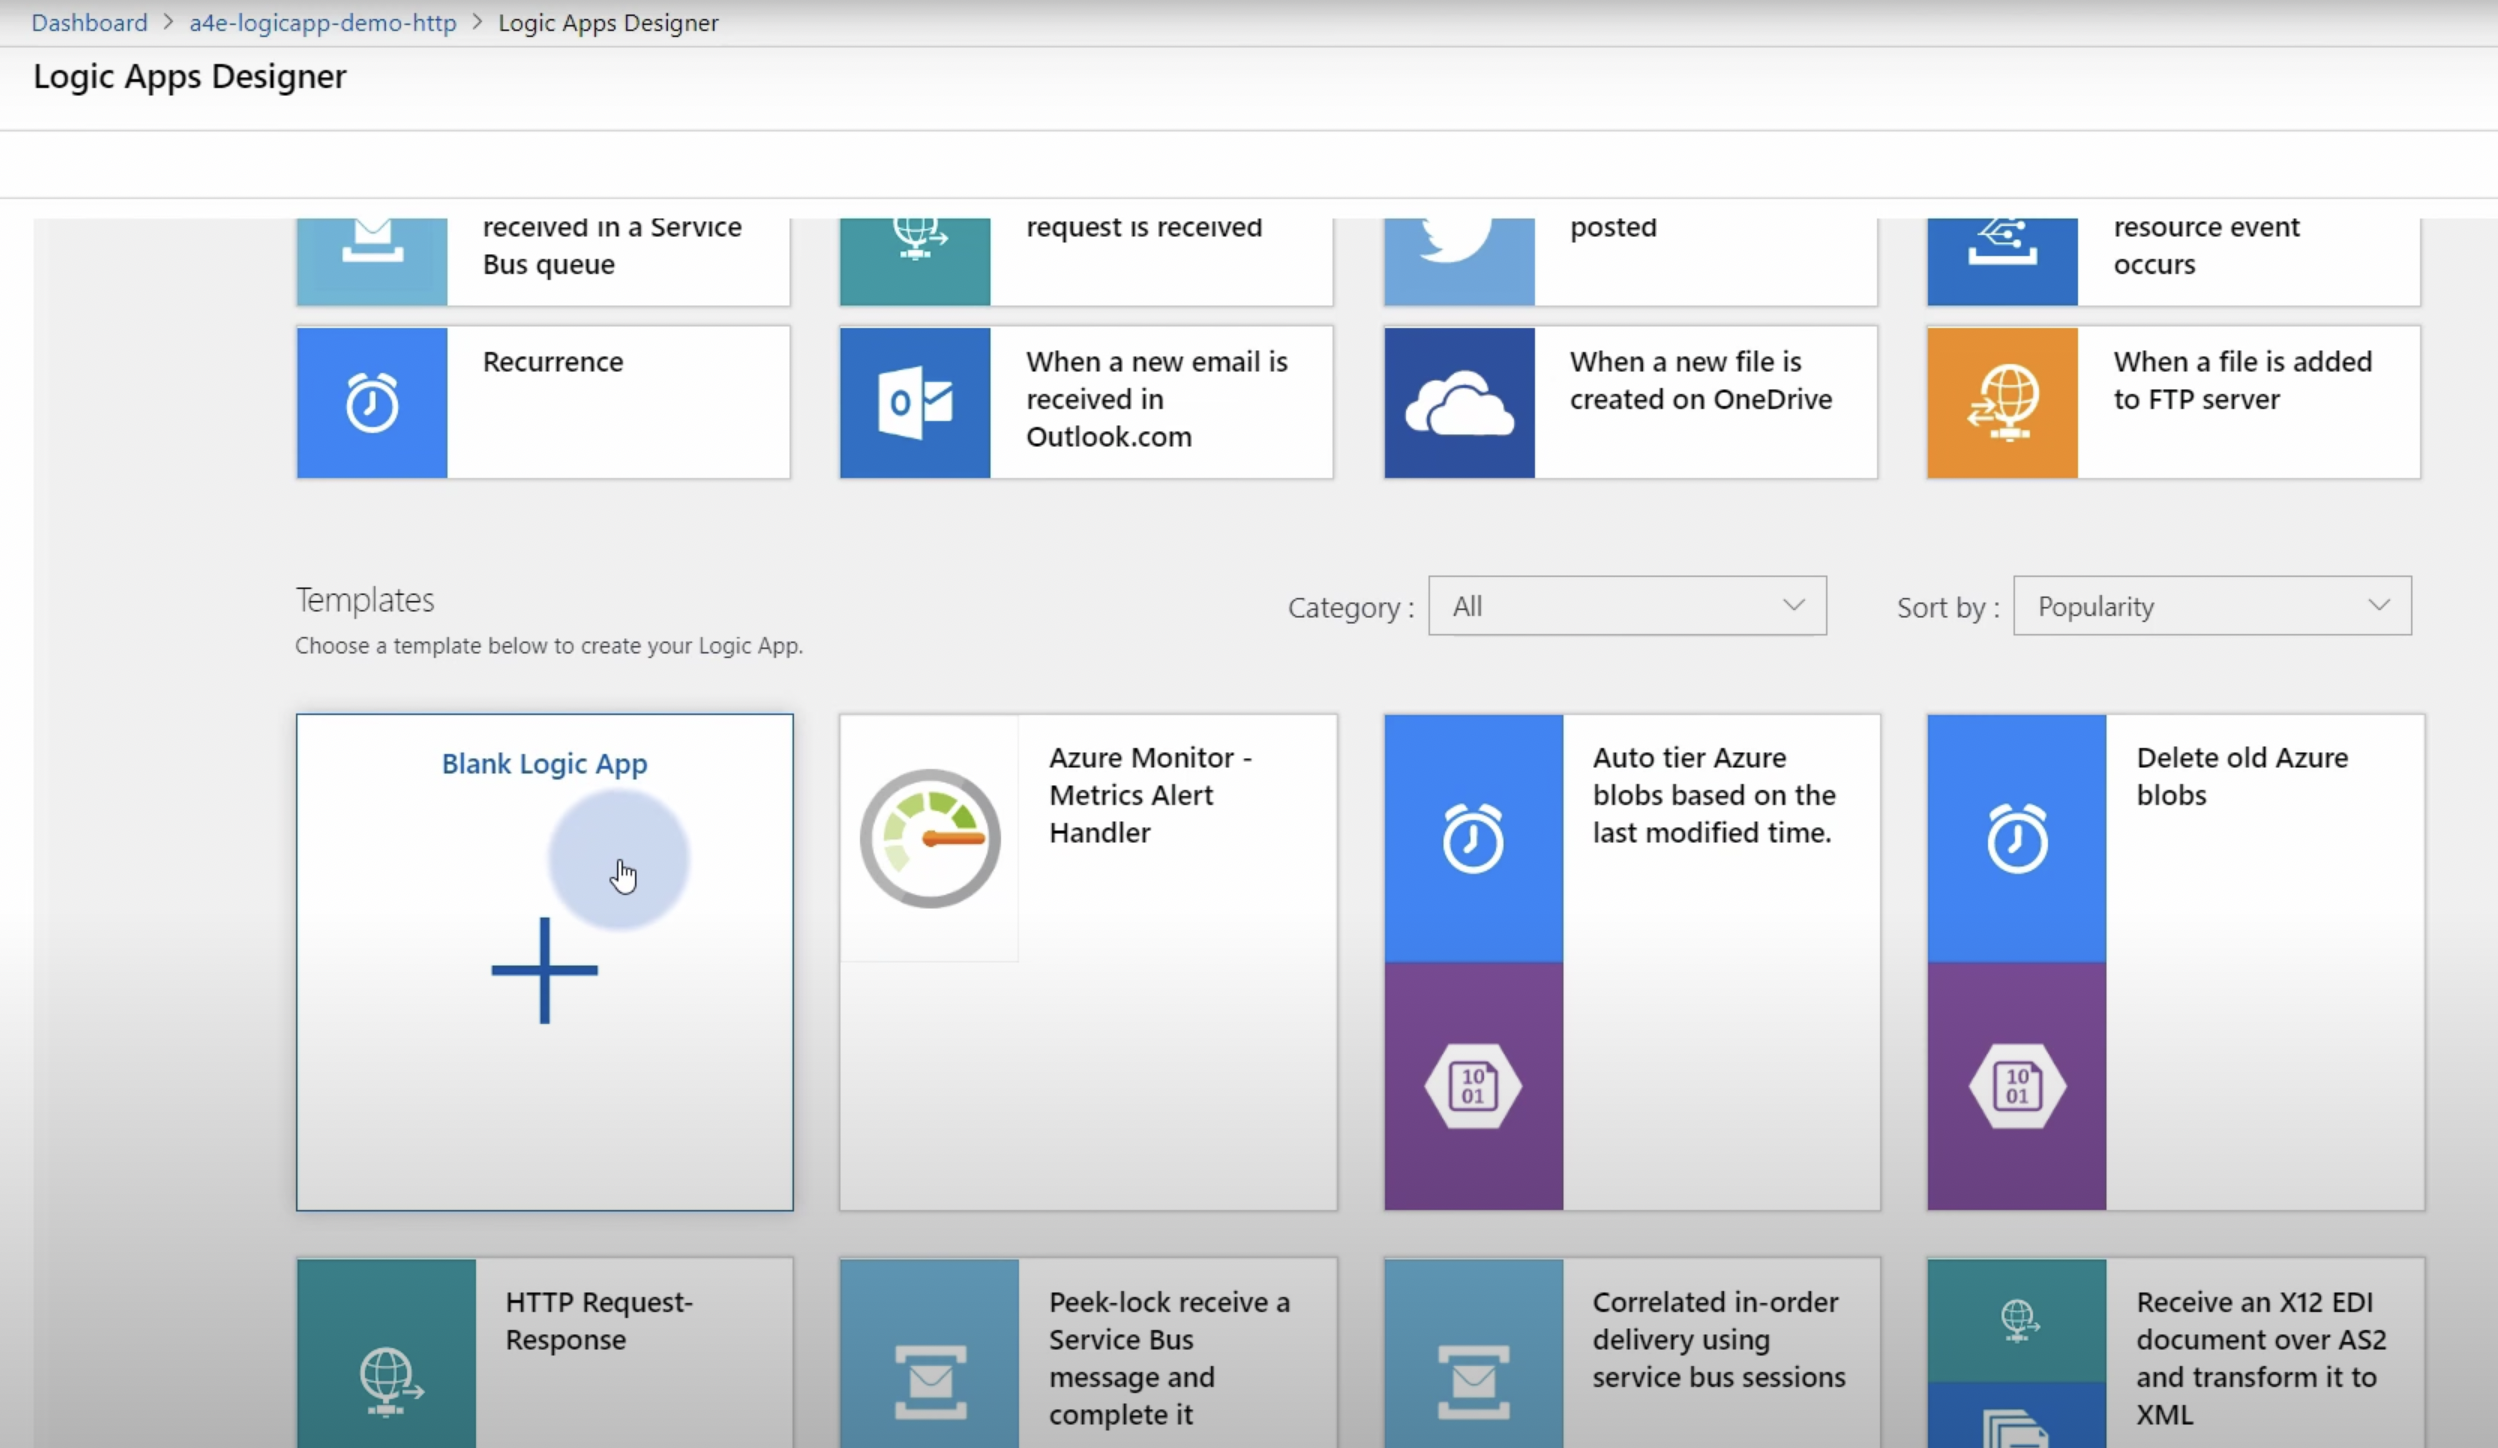Click the Azure Monitor gauge icon
2498x1448 pixels.
click(930, 838)
